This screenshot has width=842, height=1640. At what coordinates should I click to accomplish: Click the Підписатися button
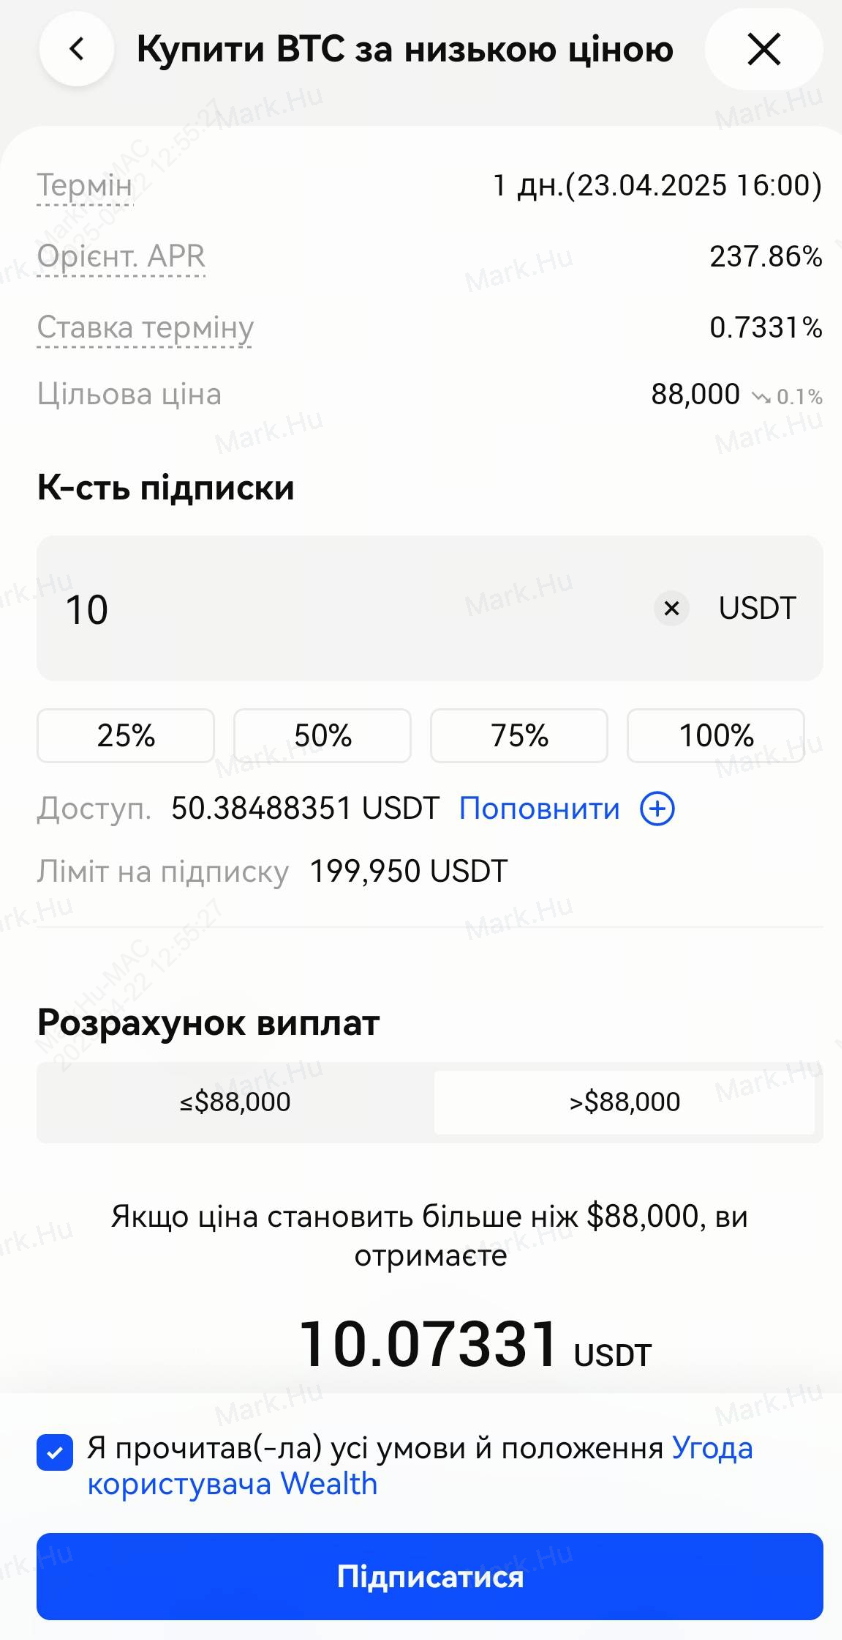(430, 1577)
